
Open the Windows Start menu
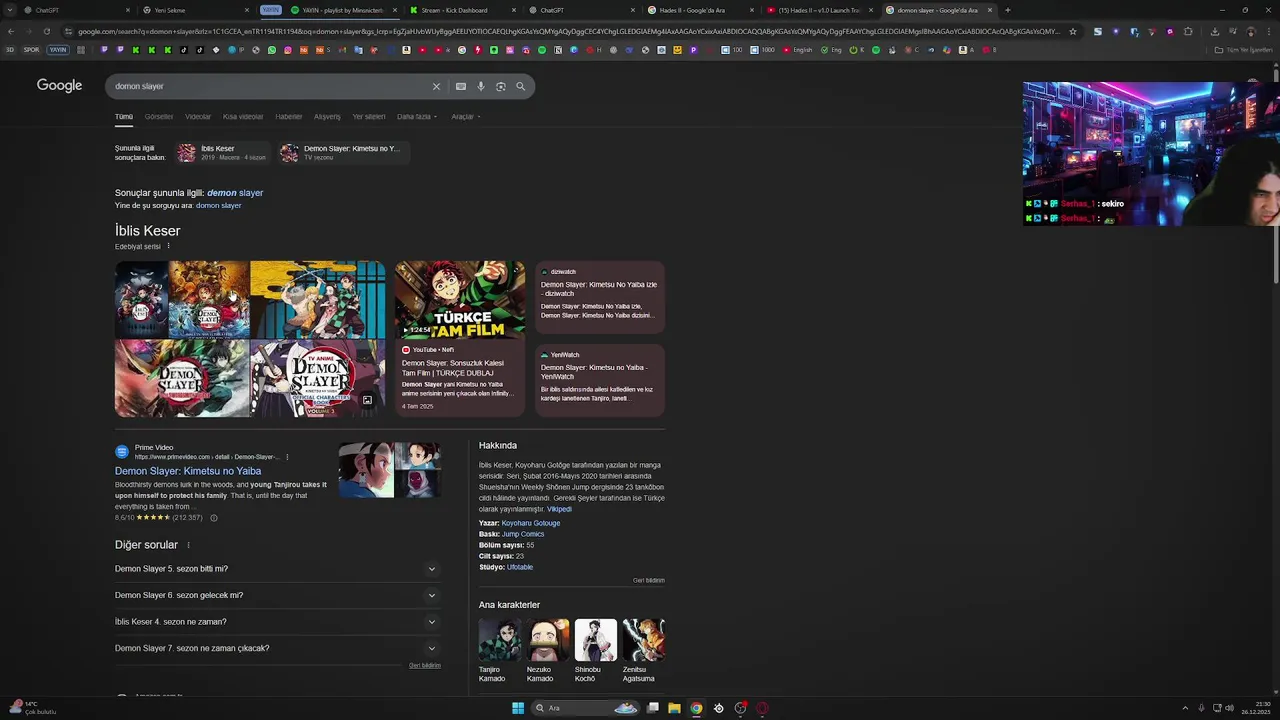click(518, 708)
